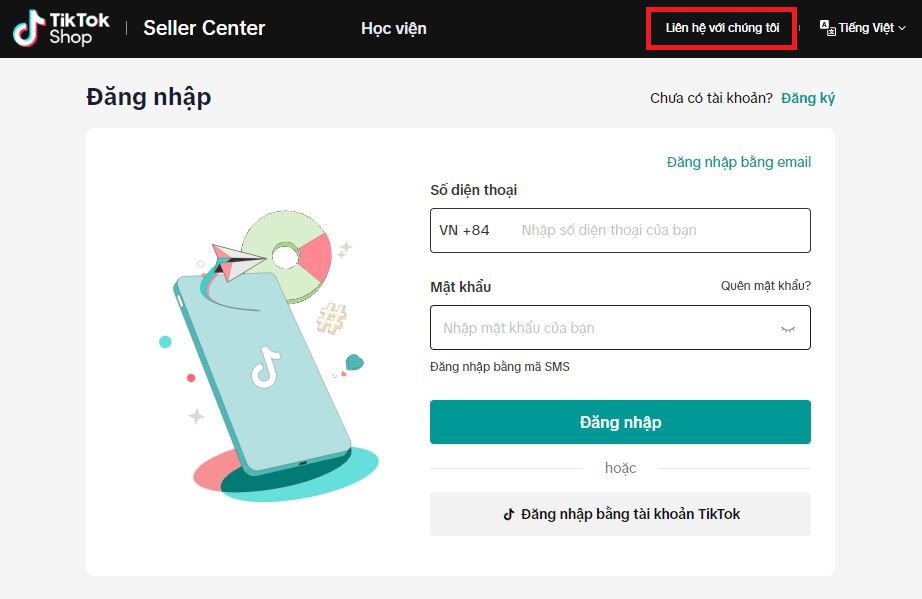
Task: Open the VN +84 country code selector
Action: click(x=465, y=230)
